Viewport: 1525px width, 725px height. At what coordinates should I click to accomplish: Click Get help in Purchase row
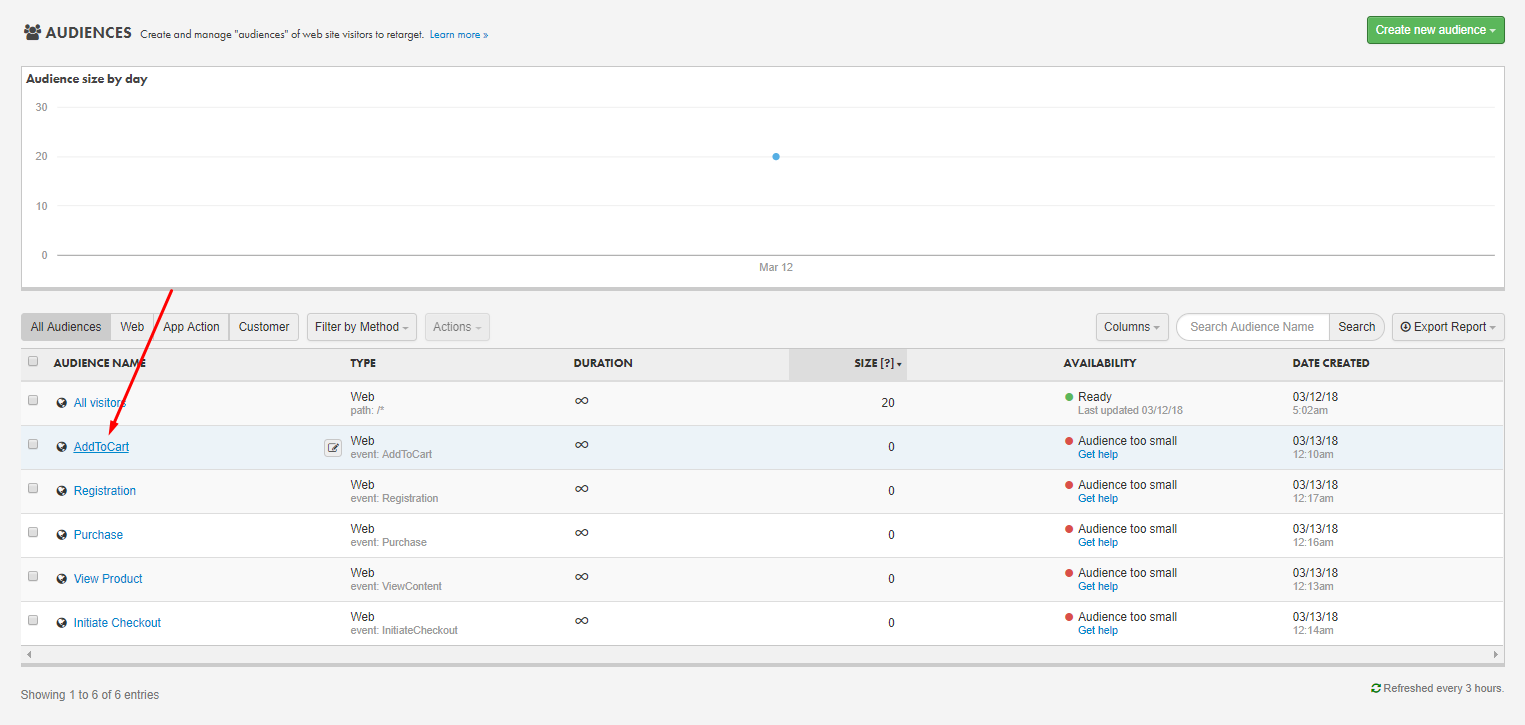pyautogui.click(x=1098, y=543)
